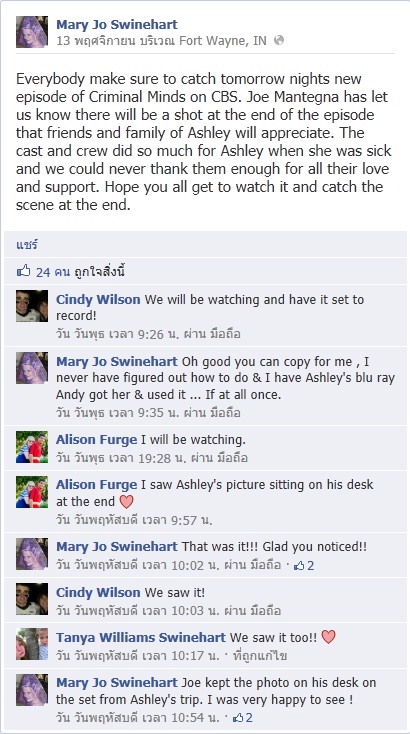This screenshot has width=410, height=734.
Task: Open Cindy Wilson's avatar on first comment
Action: coord(32,306)
